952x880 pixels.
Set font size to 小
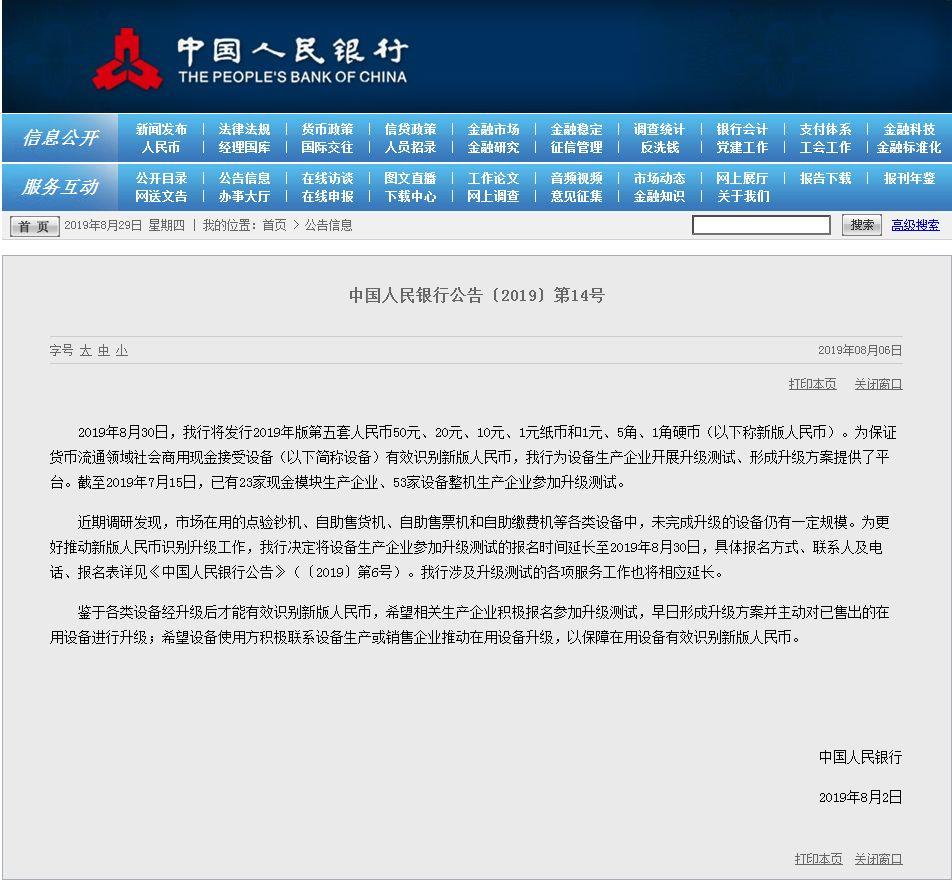pos(122,350)
